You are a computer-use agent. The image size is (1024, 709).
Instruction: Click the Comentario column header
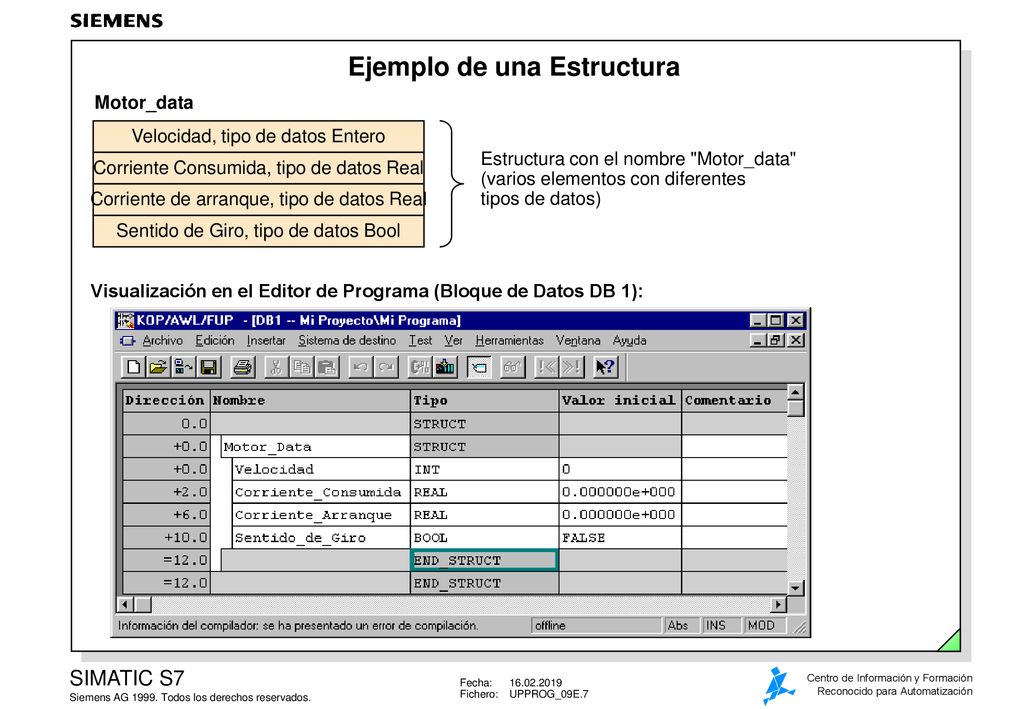[x=735, y=400]
